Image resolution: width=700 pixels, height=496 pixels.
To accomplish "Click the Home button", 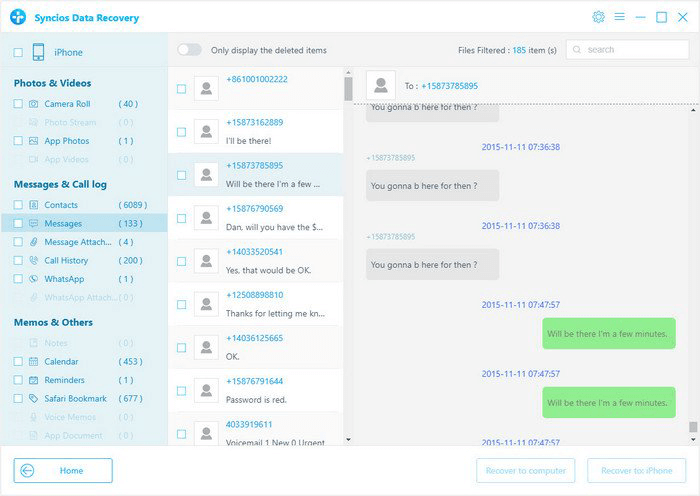I will pyautogui.click(x=63, y=471).
